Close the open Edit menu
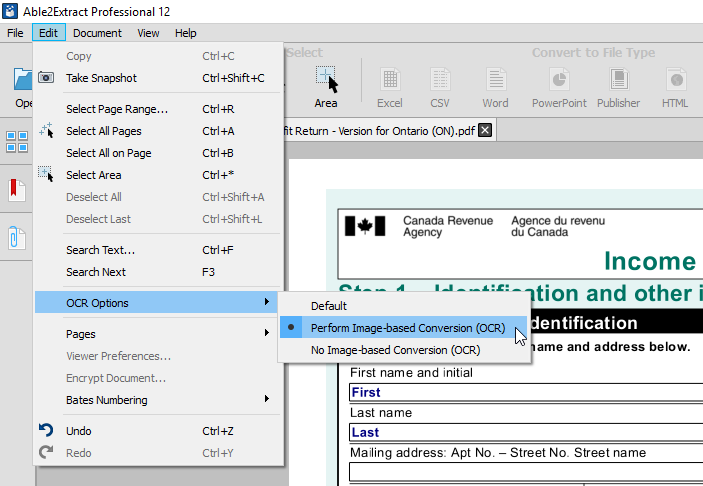The height and width of the screenshot is (486, 703). (x=48, y=33)
